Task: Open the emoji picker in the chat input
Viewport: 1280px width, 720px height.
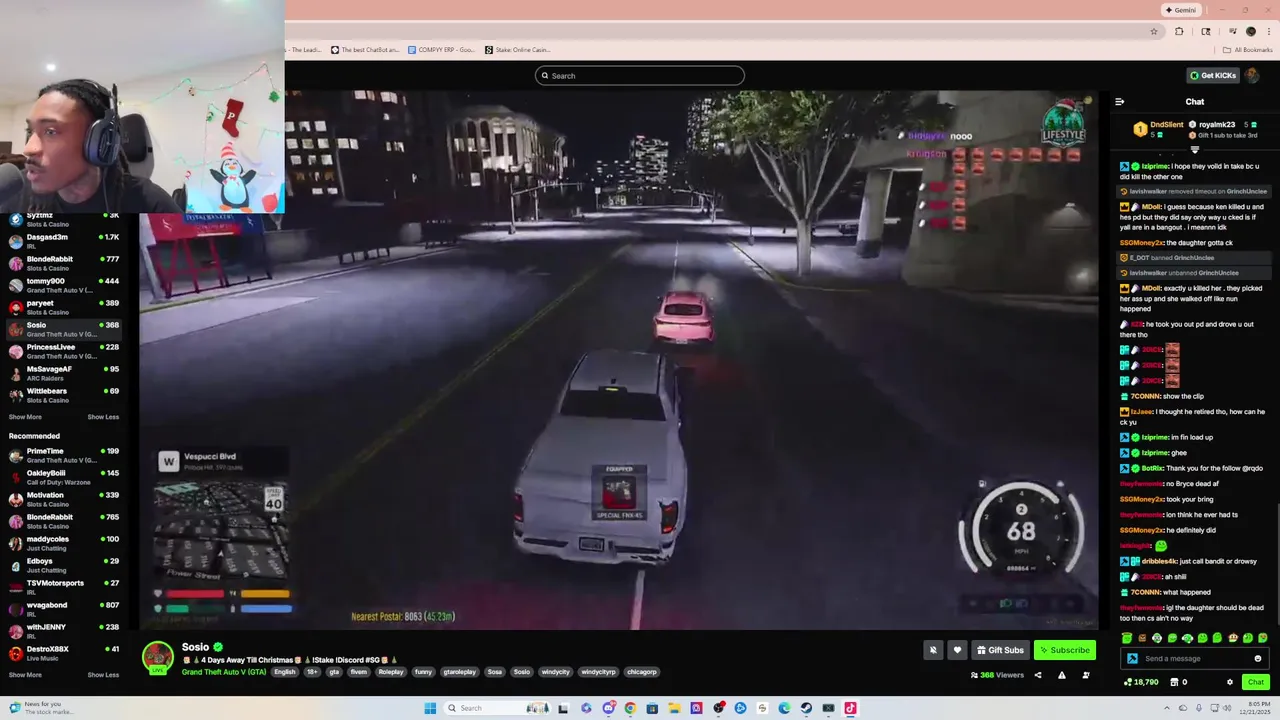Action: point(1258,659)
